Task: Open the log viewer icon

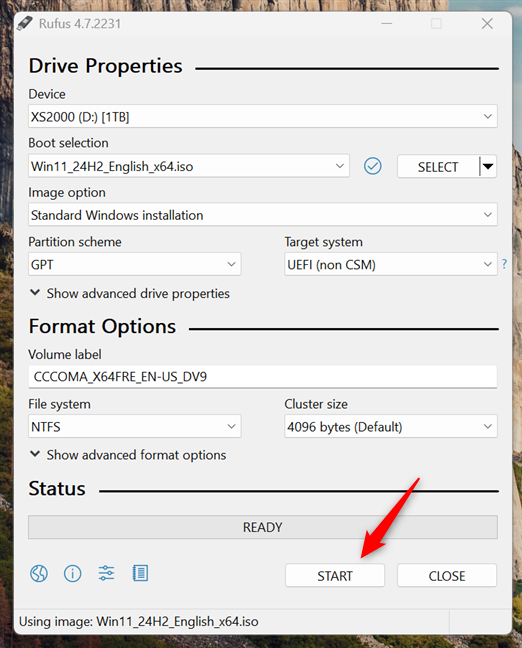Action: [140, 573]
